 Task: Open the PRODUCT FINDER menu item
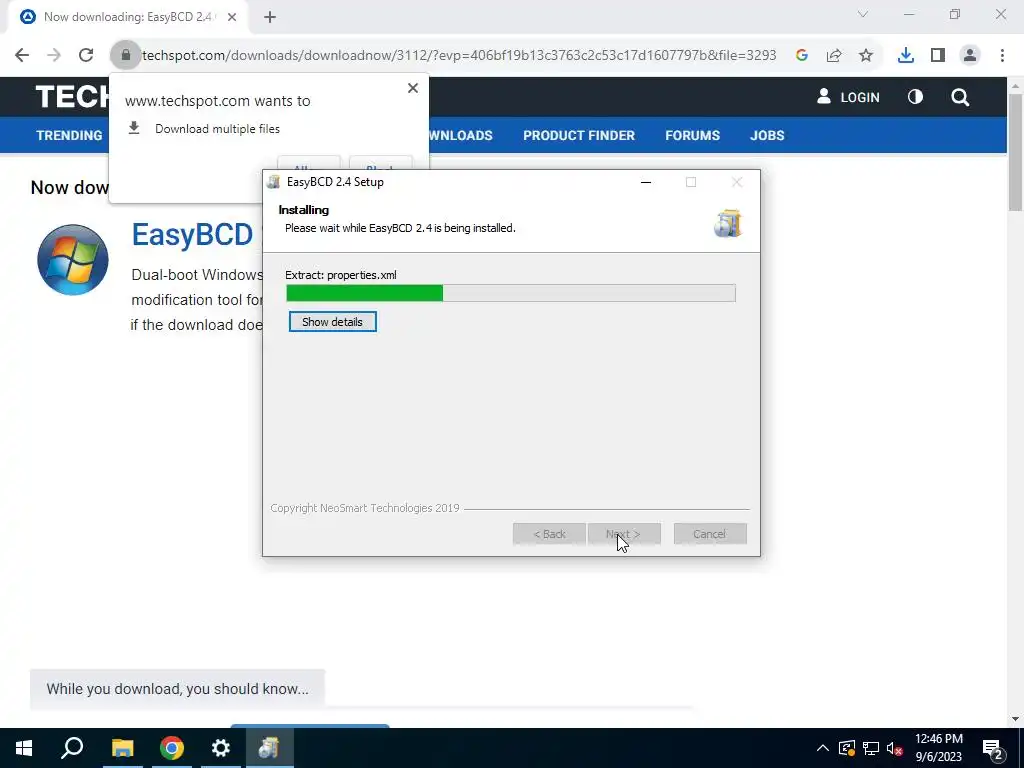coord(579,135)
